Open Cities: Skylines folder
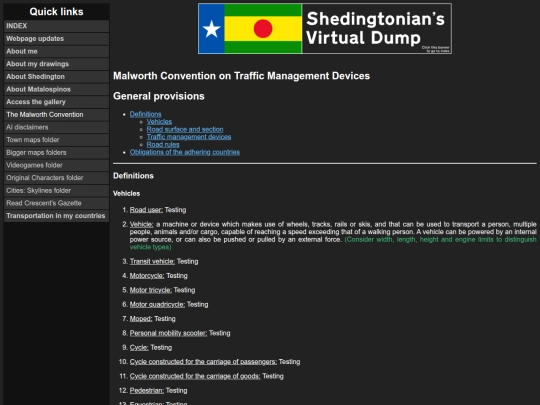 point(56,190)
